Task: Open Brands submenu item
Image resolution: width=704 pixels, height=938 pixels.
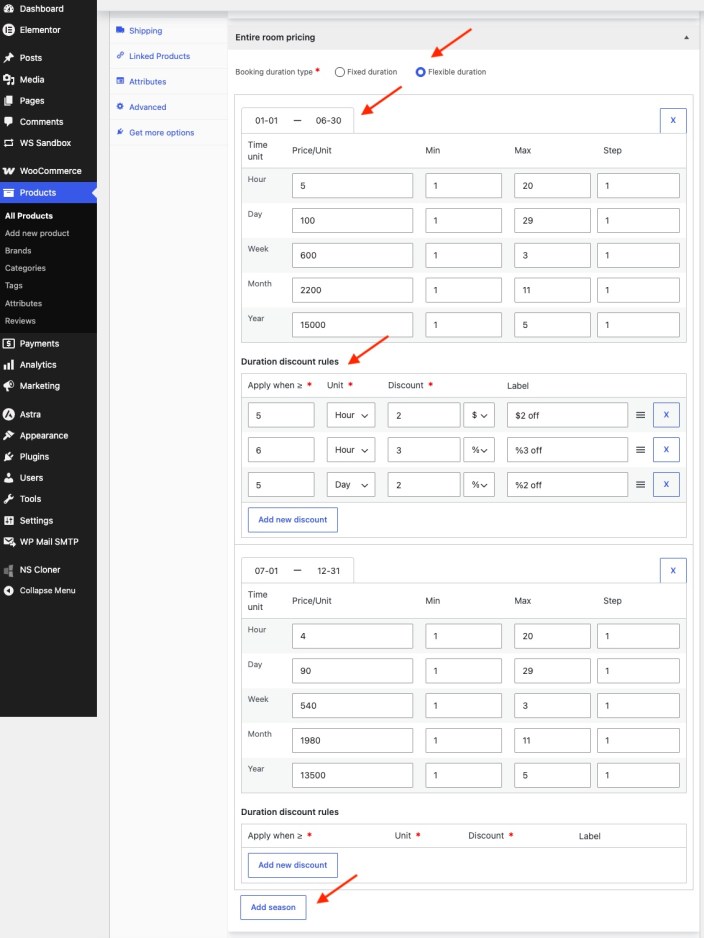Action: pyautogui.click(x=18, y=251)
